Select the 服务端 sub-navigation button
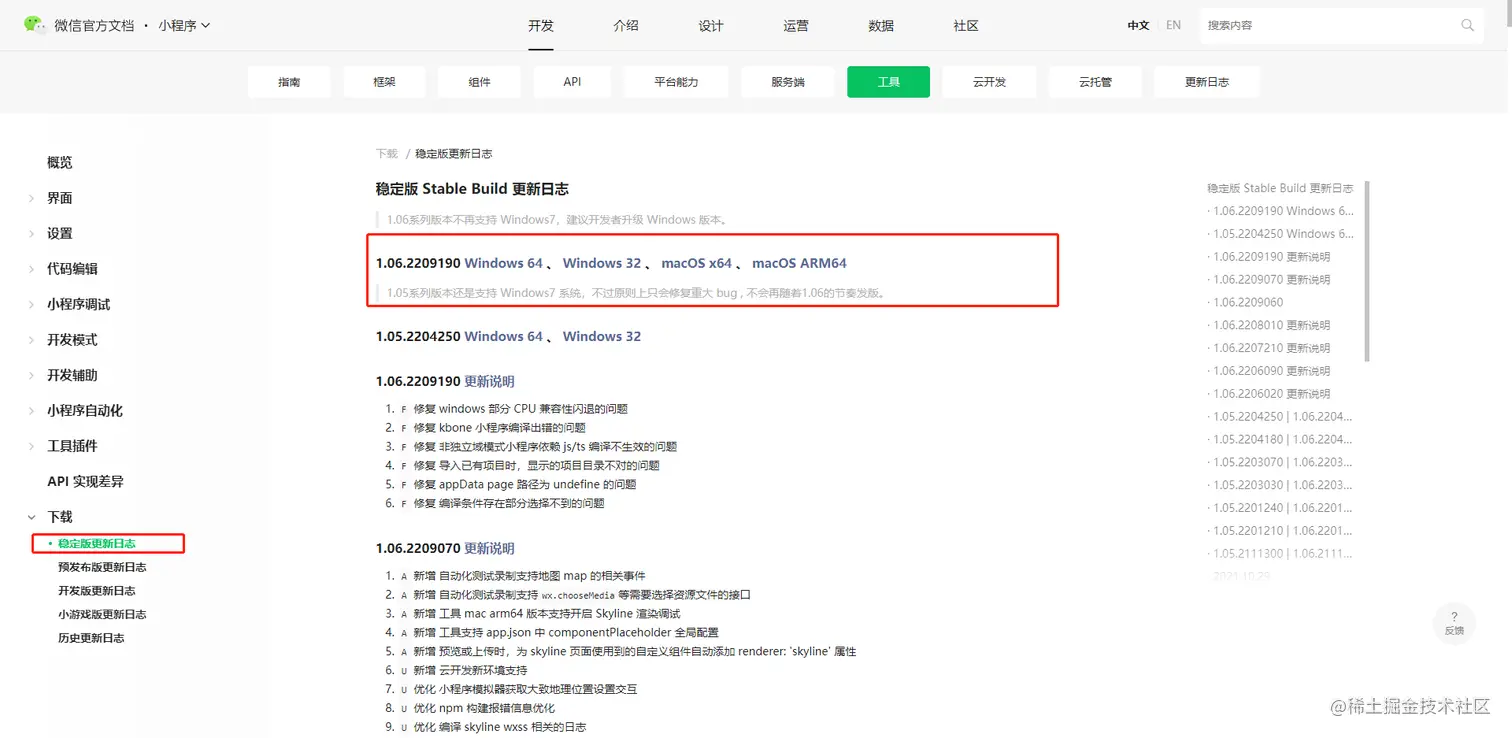The width and height of the screenshot is (1512, 738). click(x=787, y=82)
